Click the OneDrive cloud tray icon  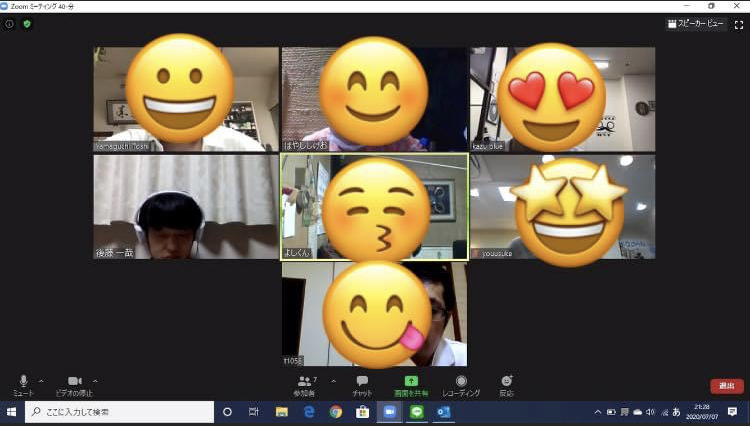pyautogui.click(x=638, y=412)
